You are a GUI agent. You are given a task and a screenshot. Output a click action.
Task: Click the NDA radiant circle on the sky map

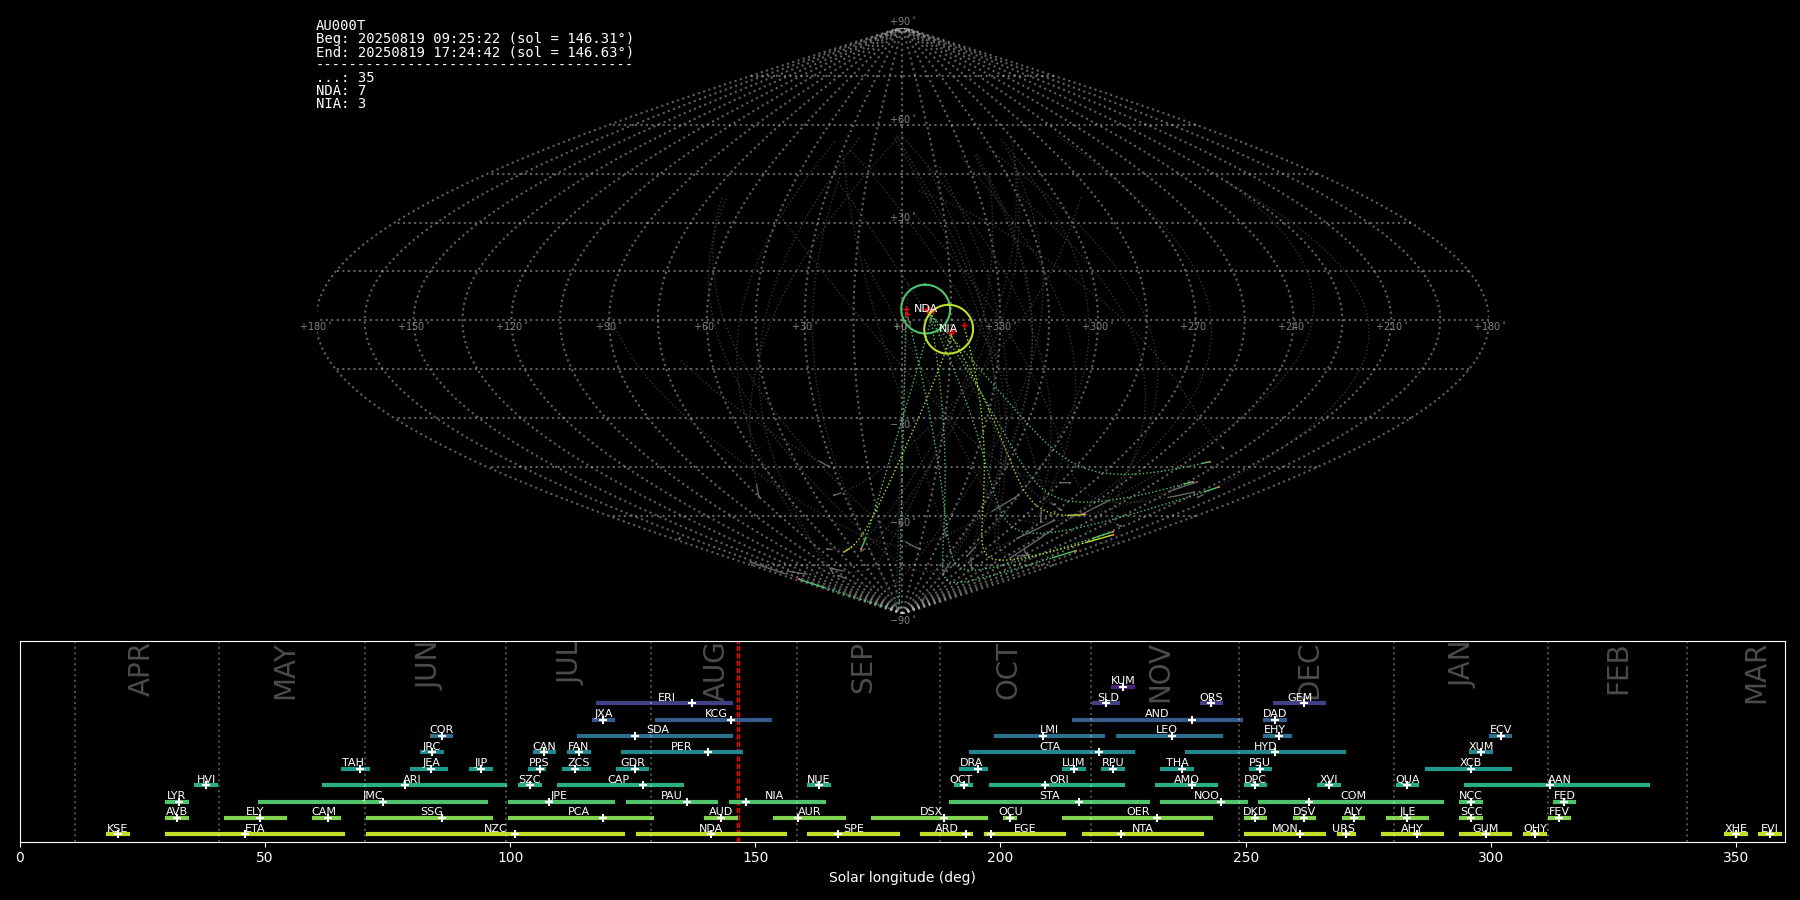(925, 309)
